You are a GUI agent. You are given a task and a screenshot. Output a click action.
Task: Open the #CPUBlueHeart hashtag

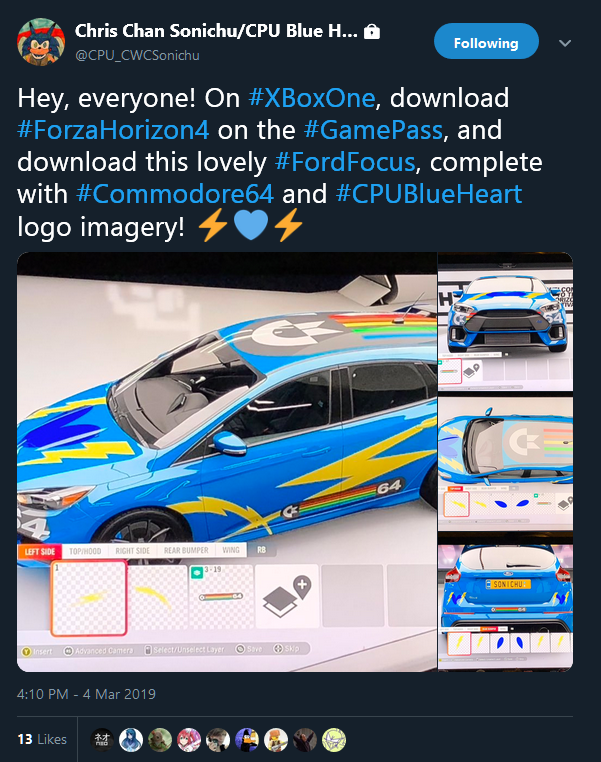[x=429, y=194]
